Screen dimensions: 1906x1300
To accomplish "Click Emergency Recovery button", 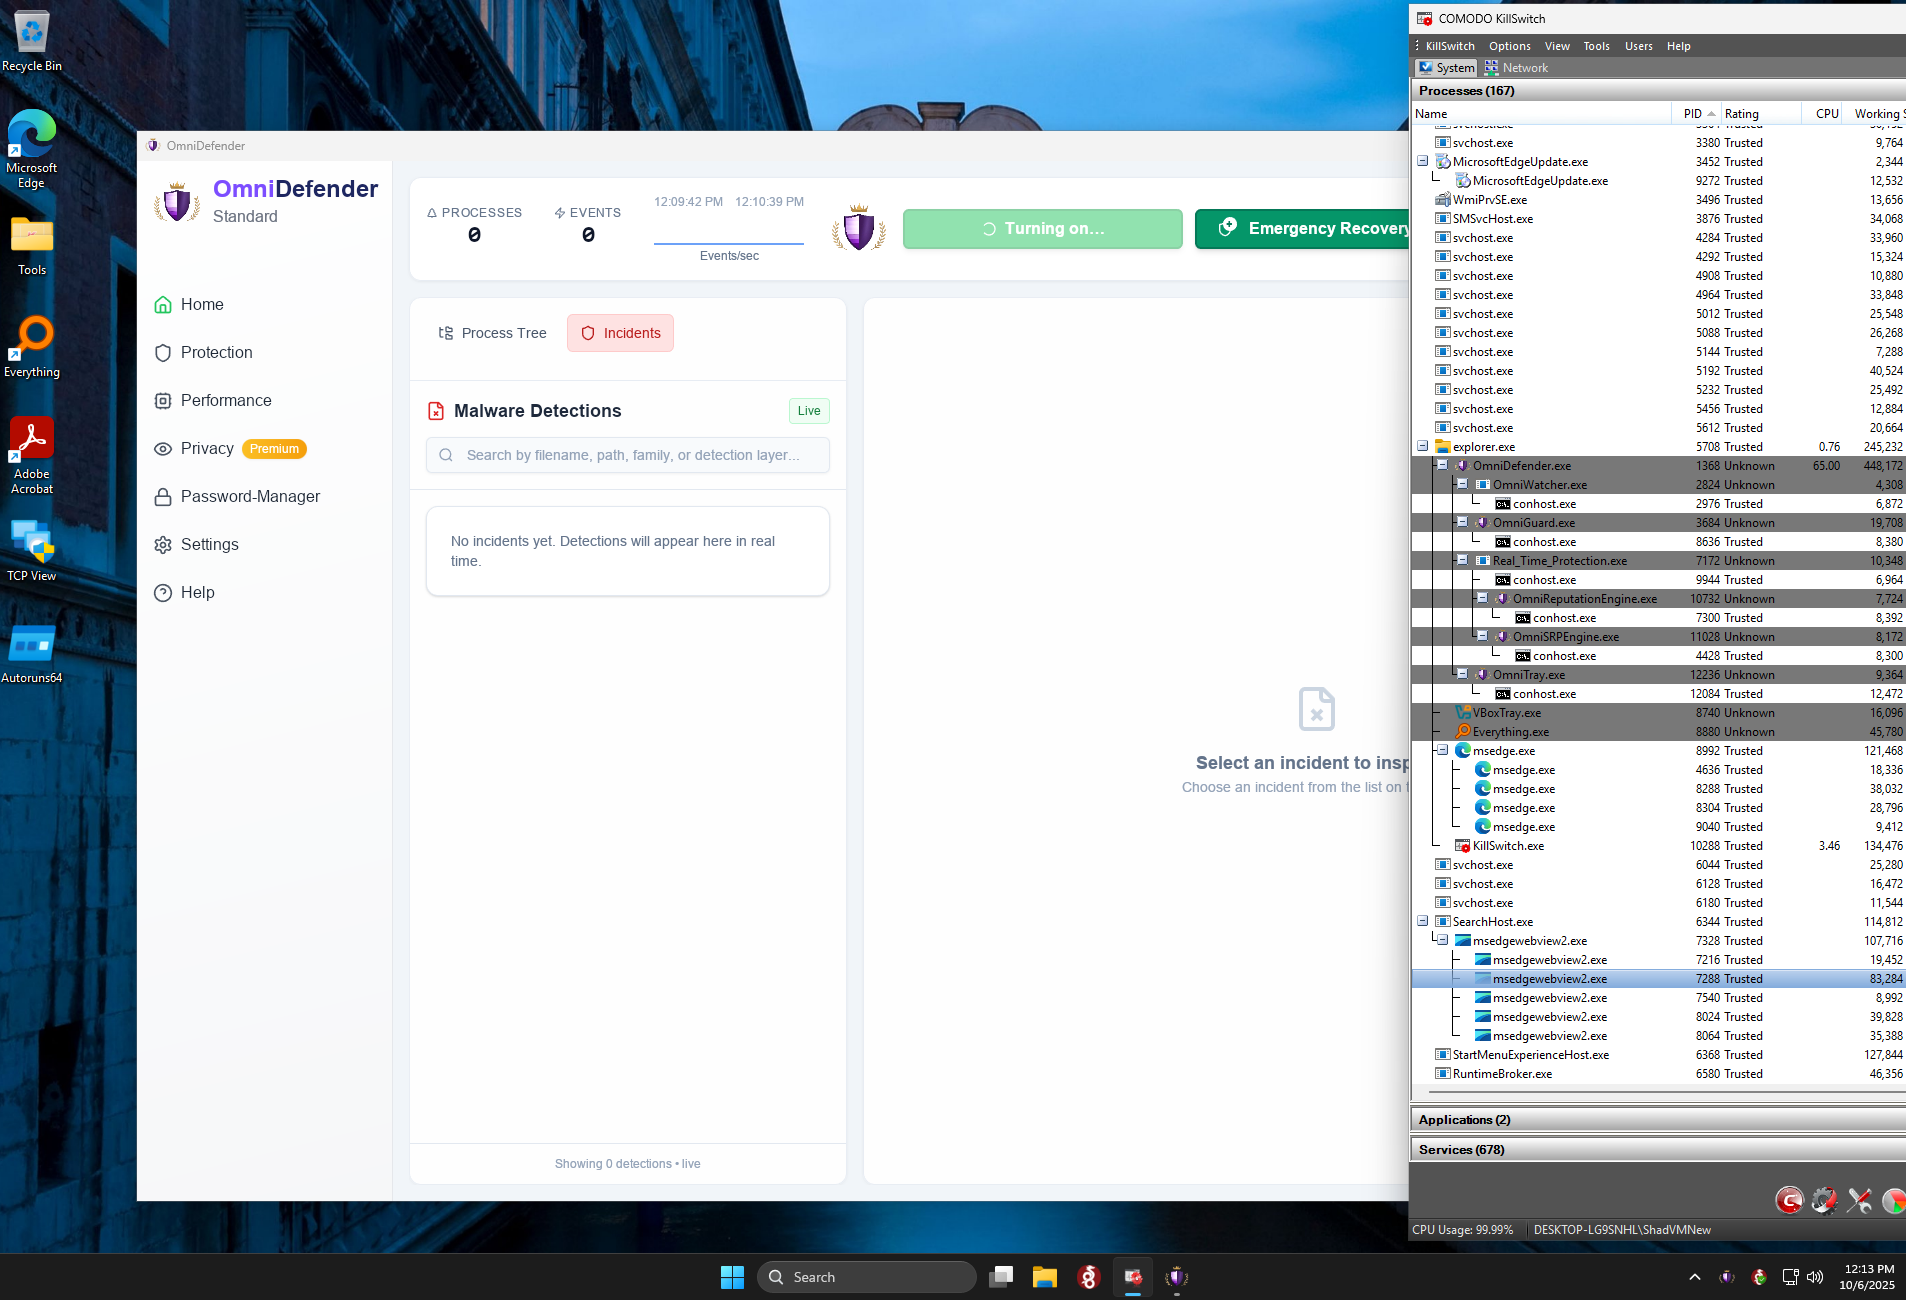I will (1302, 229).
